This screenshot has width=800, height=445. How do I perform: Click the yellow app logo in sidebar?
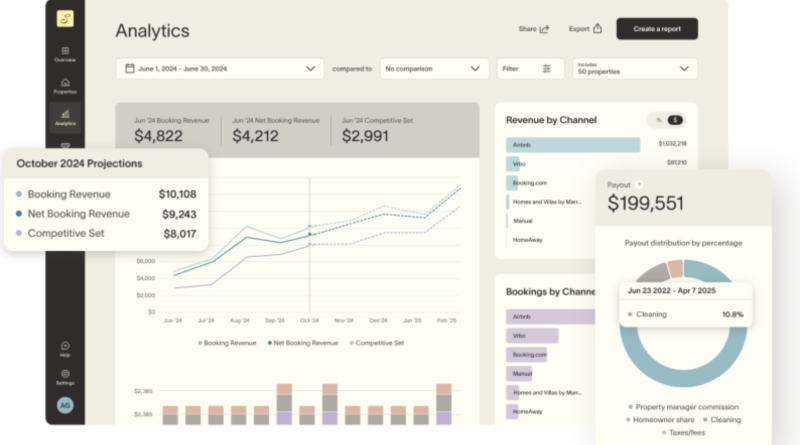coord(65,19)
